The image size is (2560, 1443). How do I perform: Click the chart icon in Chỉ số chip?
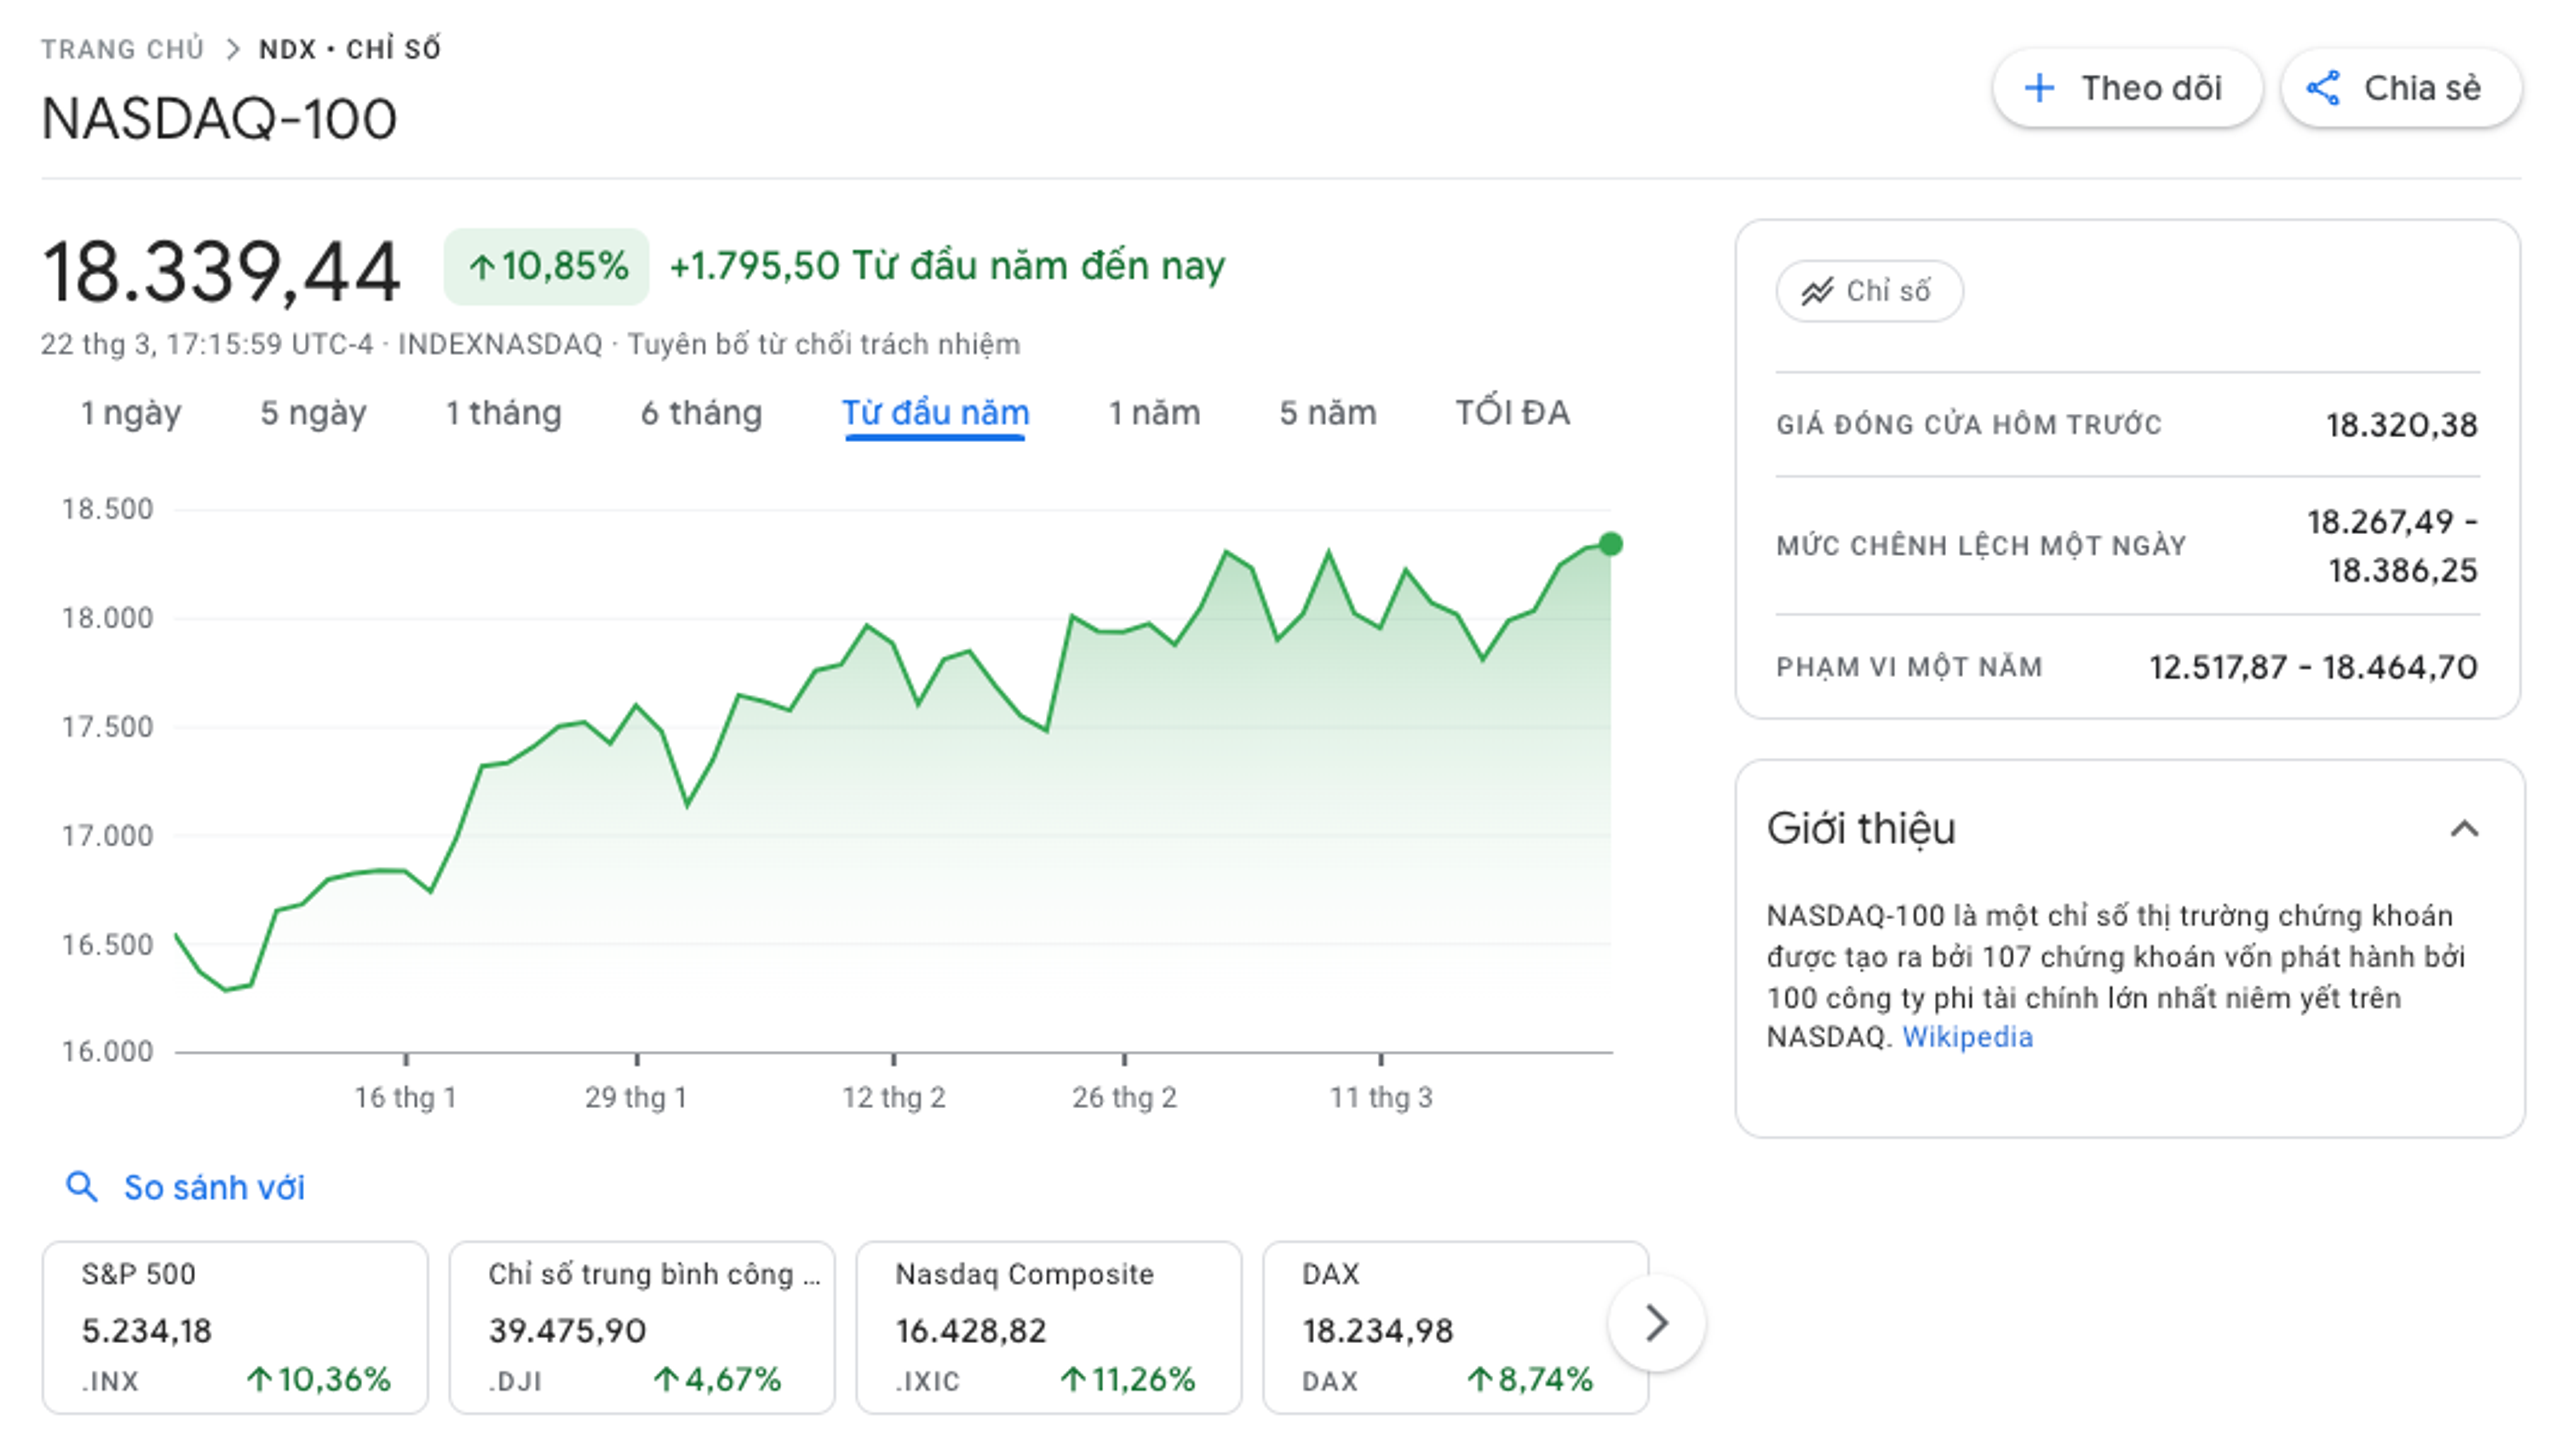pyautogui.click(x=1816, y=291)
